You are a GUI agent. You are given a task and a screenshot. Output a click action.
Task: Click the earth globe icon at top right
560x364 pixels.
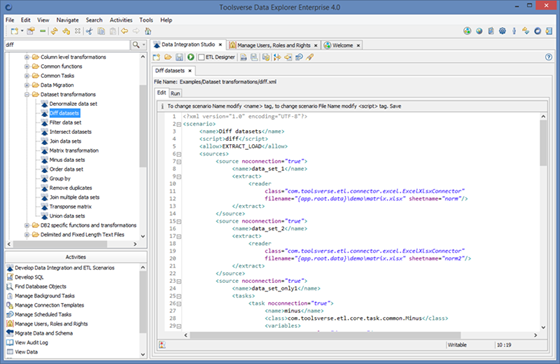click(x=479, y=31)
